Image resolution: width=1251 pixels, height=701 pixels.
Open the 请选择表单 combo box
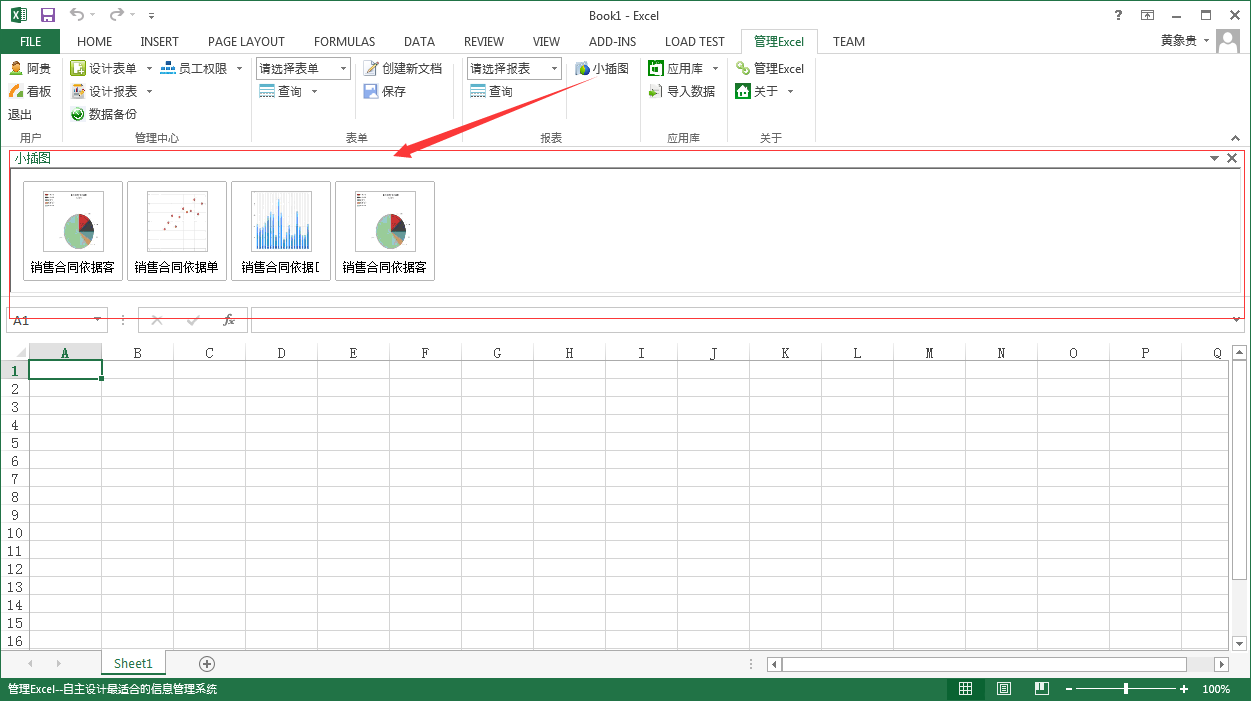pyautogui.click(x=303, y=69)
